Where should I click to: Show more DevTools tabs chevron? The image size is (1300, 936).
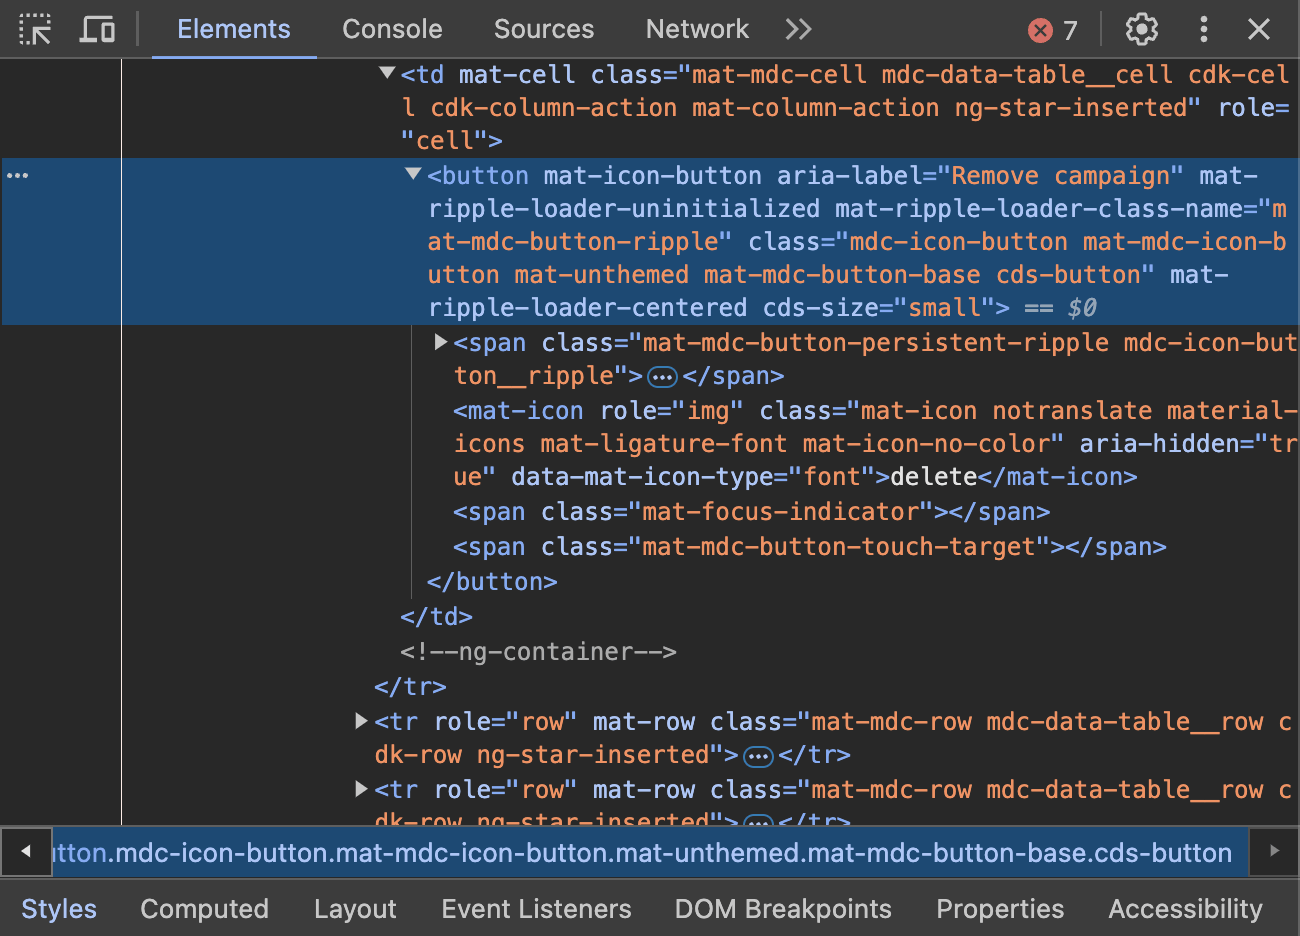pos(798,29)
